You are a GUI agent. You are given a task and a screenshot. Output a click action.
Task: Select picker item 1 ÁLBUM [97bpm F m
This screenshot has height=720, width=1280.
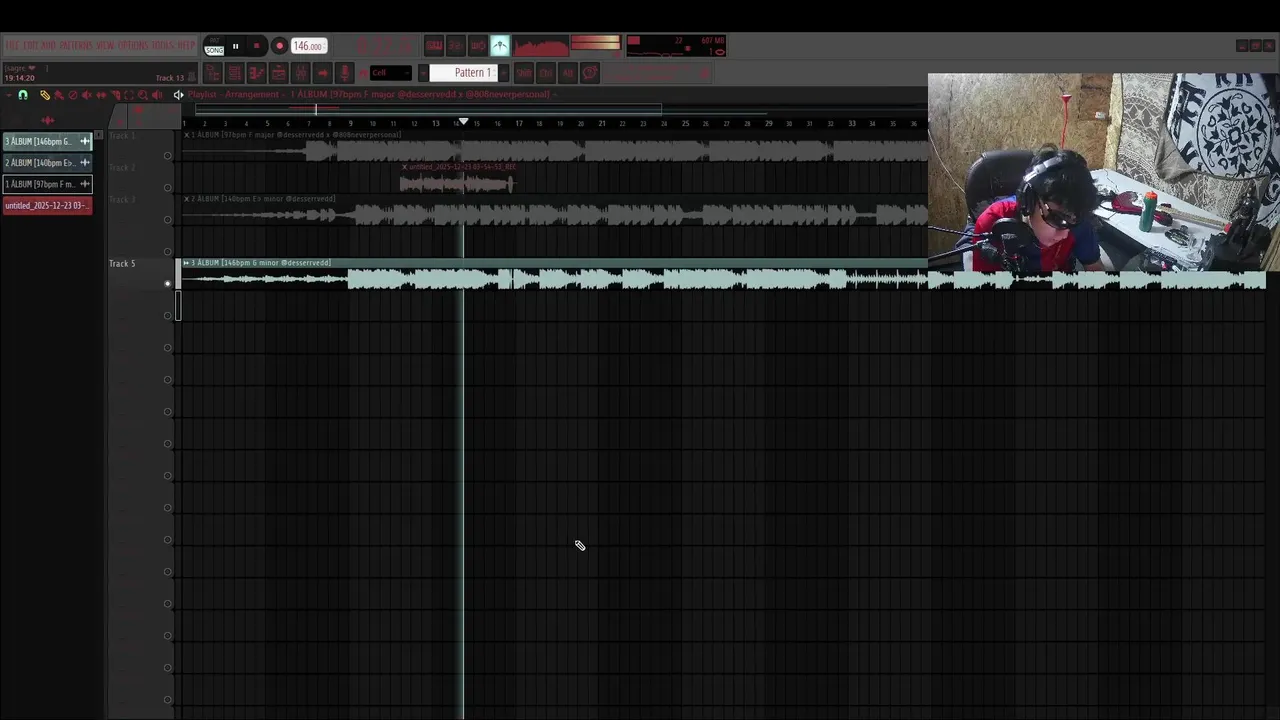[47, 184]
